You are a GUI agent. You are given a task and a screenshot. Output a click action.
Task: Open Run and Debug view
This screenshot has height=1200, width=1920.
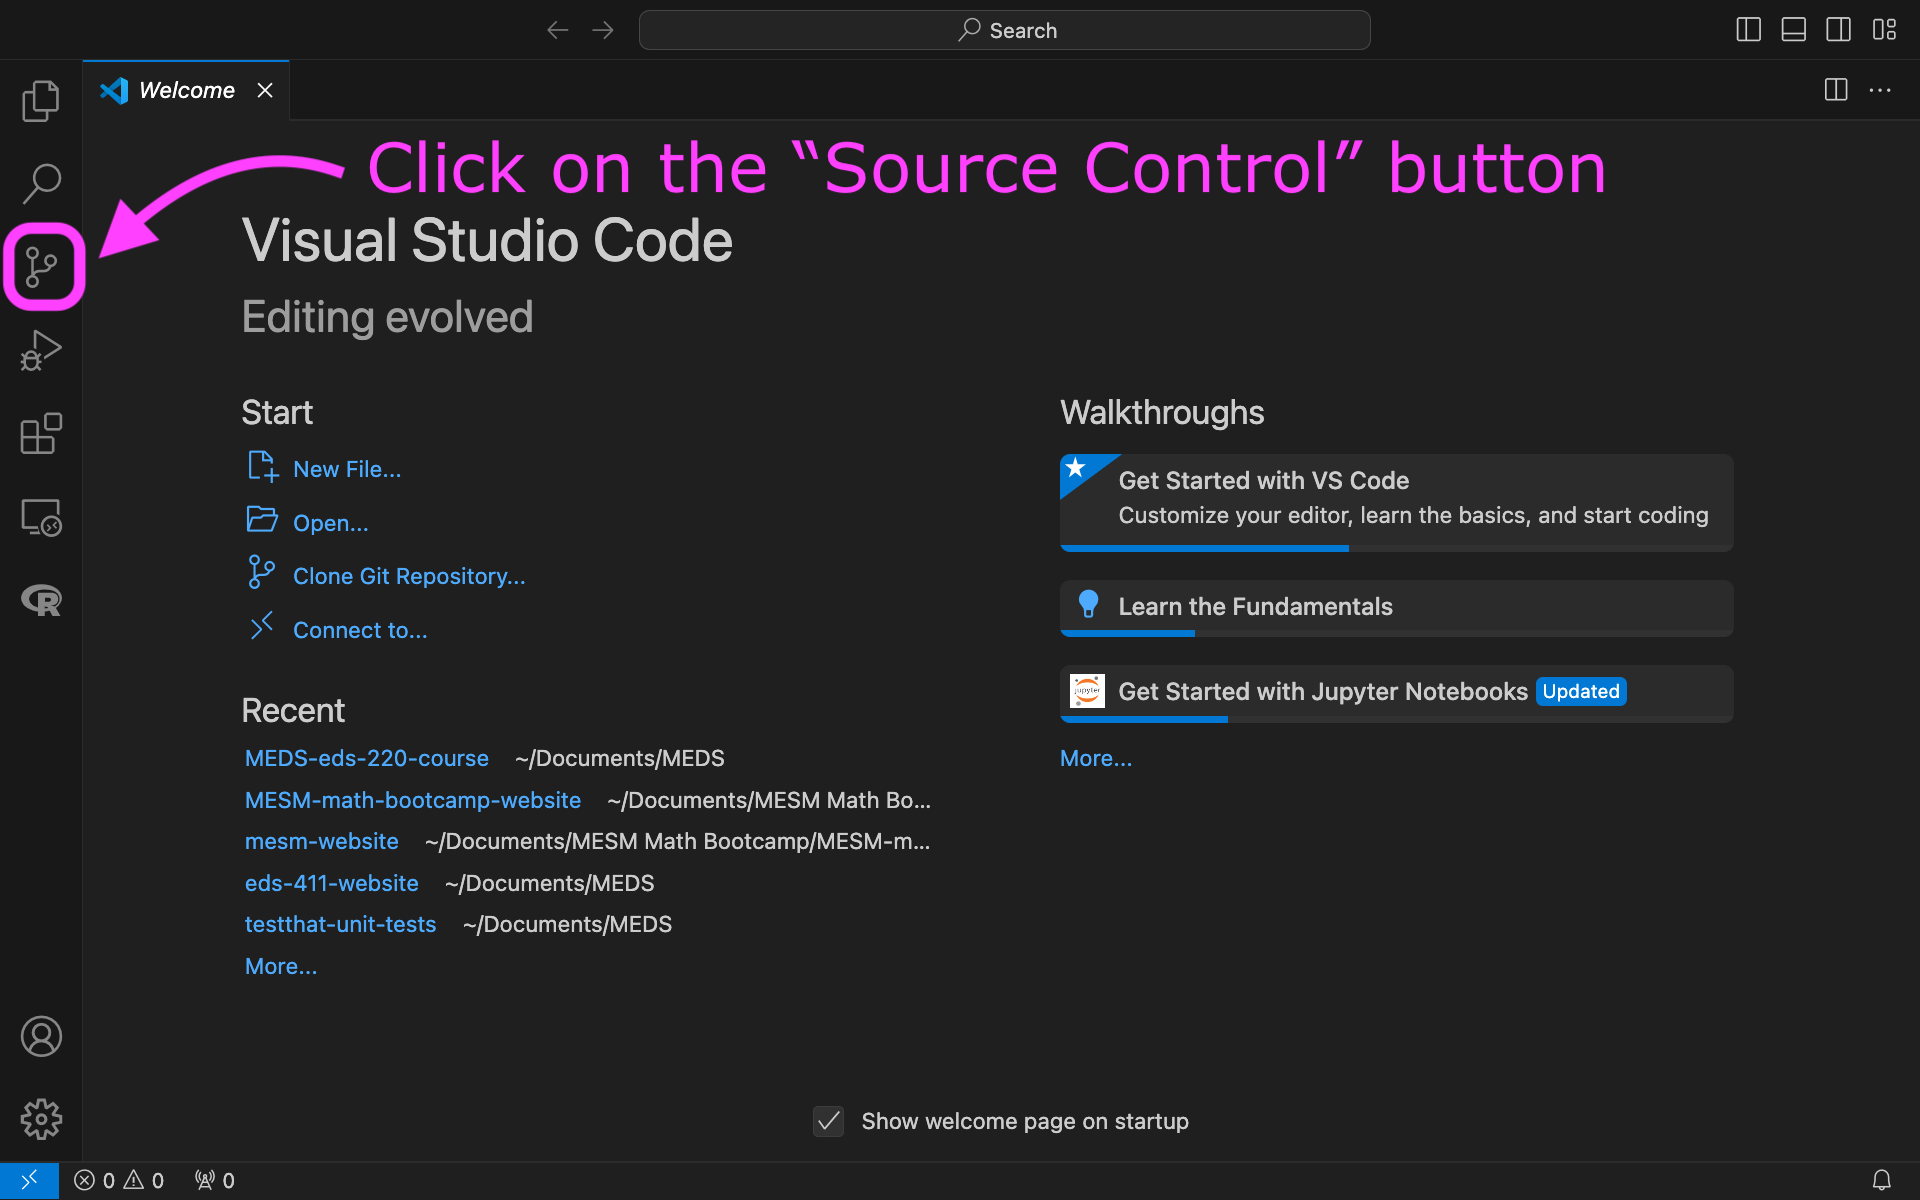[41, 351]
